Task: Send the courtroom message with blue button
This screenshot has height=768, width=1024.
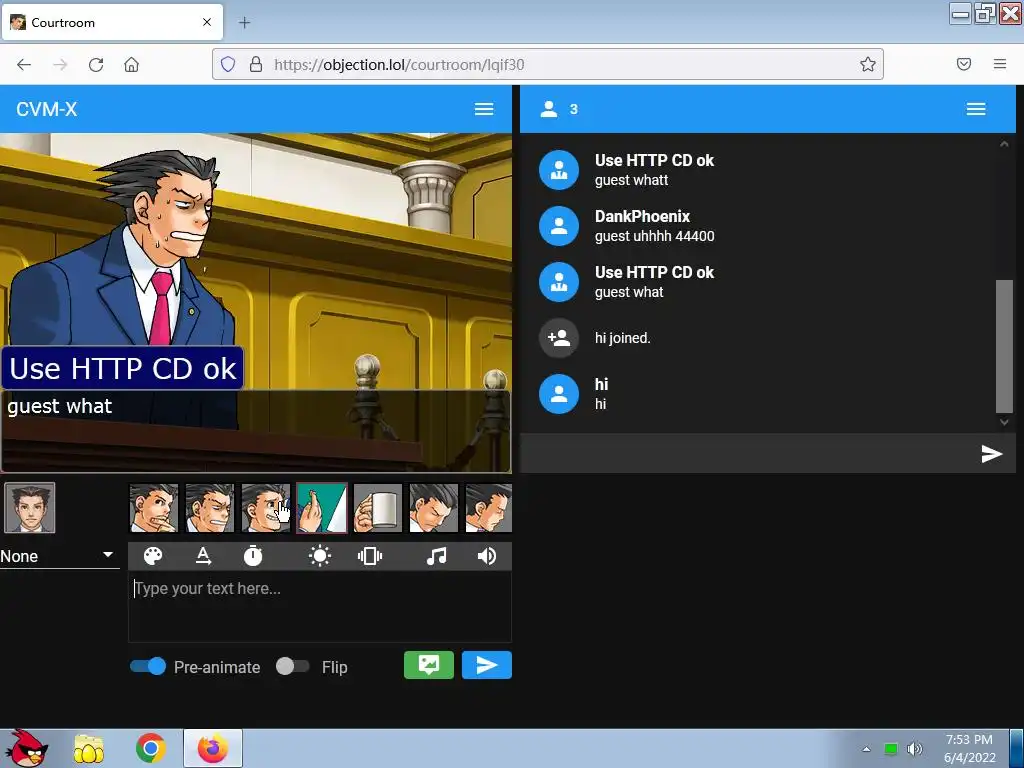Action: (x=487, y=665)
